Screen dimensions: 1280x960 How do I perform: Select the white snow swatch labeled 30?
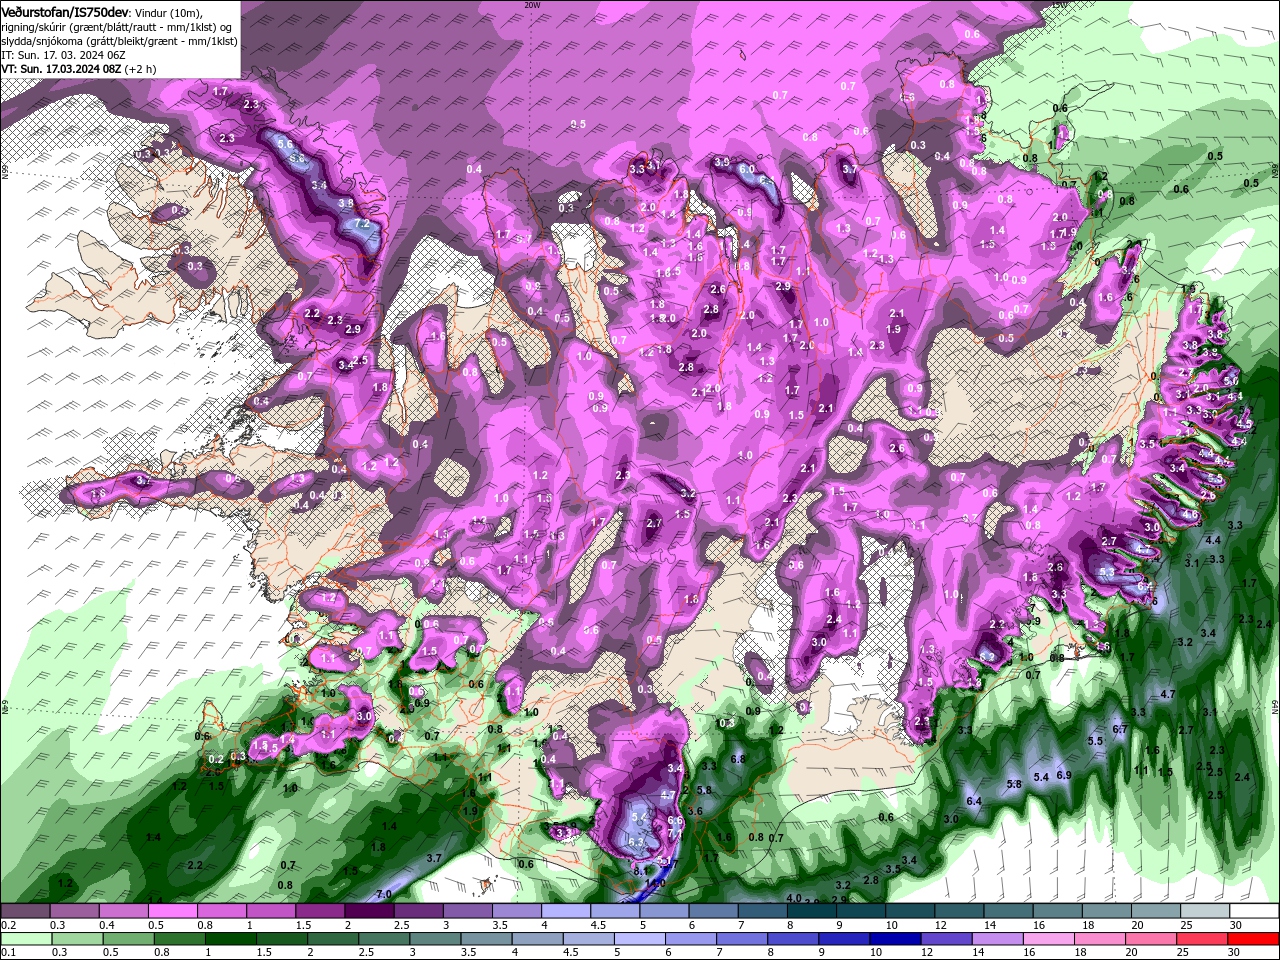click(x=1252, y=911)
